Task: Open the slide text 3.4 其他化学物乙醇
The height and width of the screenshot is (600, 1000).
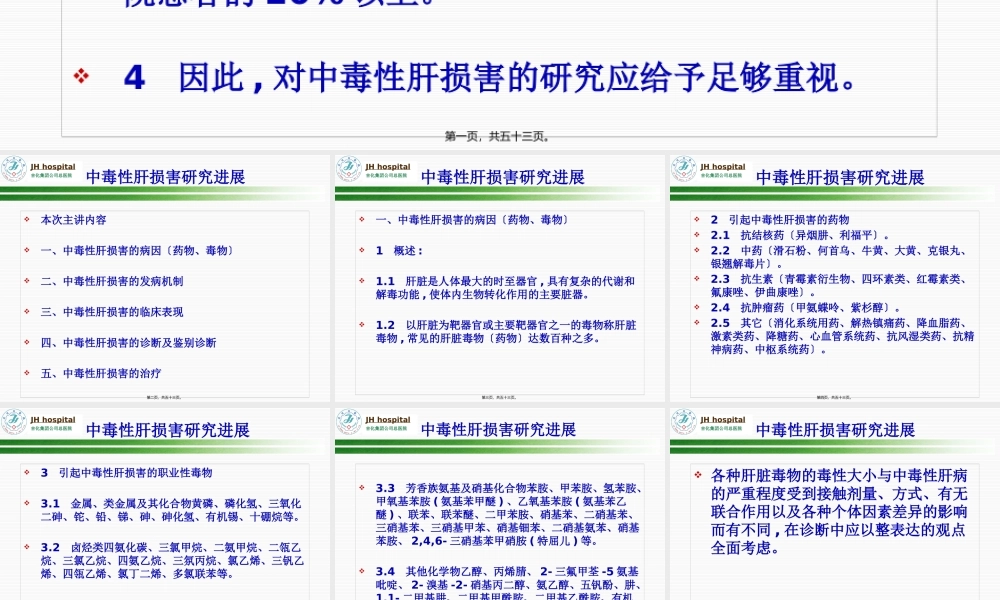Action: [x=506, y=577]
